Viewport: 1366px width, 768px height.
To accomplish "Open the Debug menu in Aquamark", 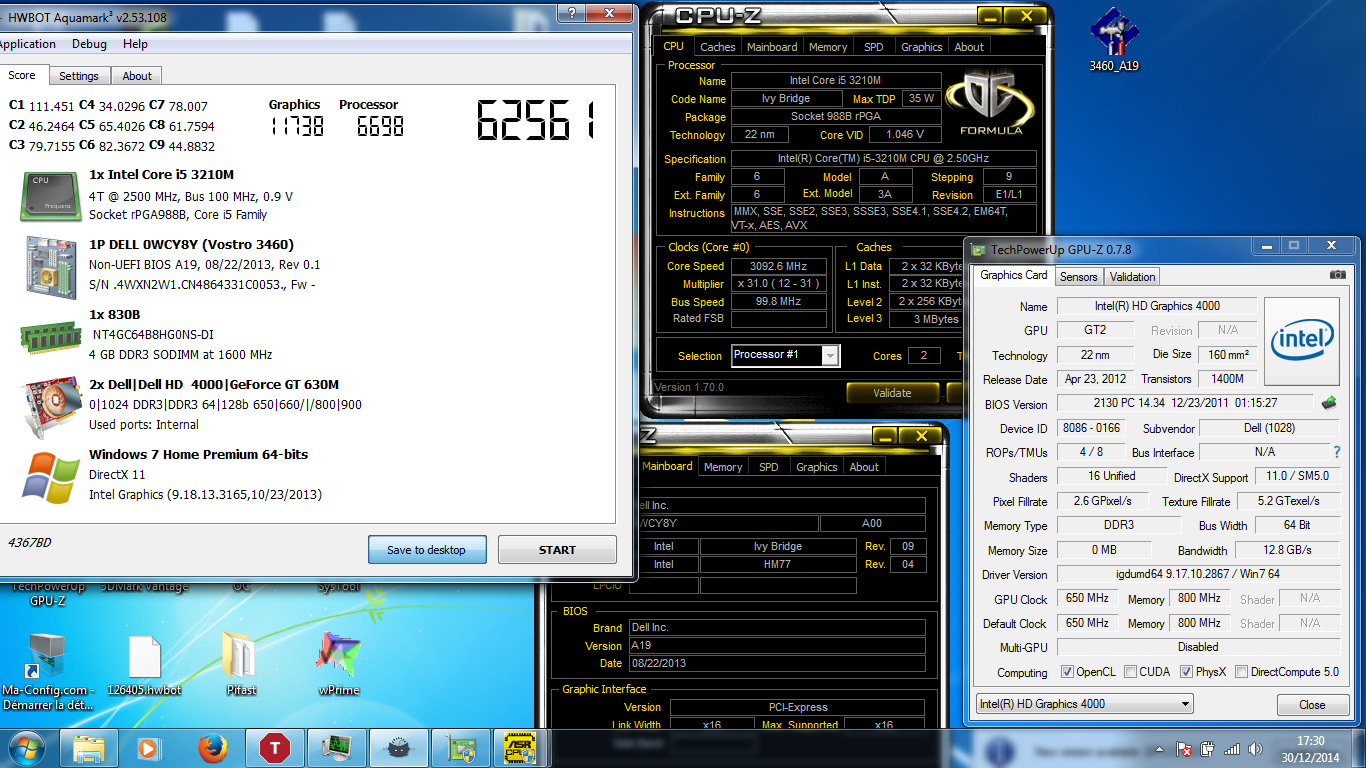I will [x=89, y=44].
